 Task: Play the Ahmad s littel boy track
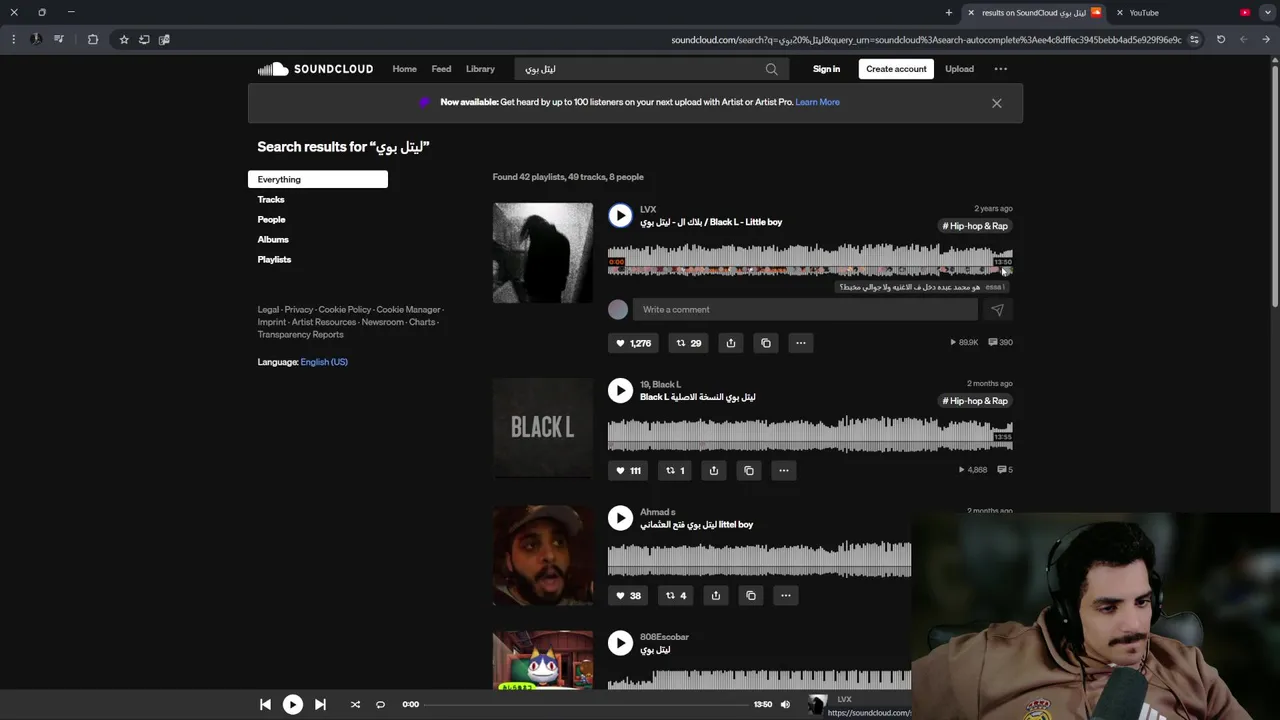click(620, 517)
